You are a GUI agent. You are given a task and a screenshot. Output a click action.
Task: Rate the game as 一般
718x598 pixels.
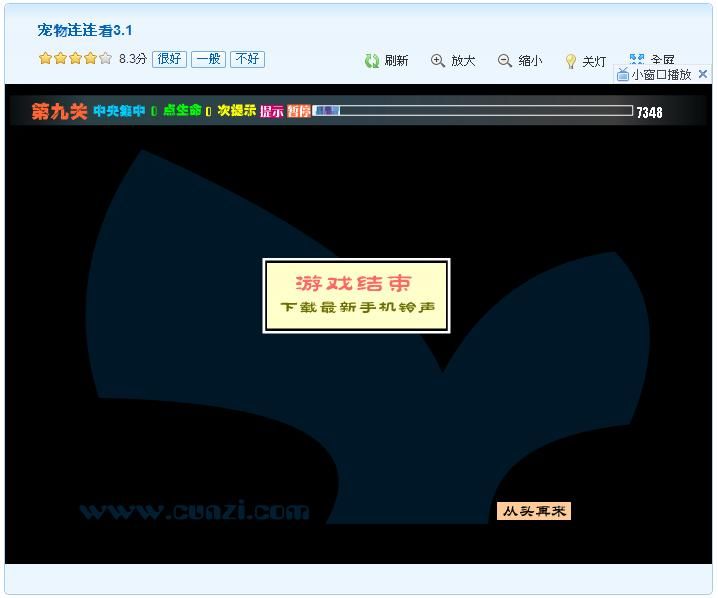[x=208, y=59]
